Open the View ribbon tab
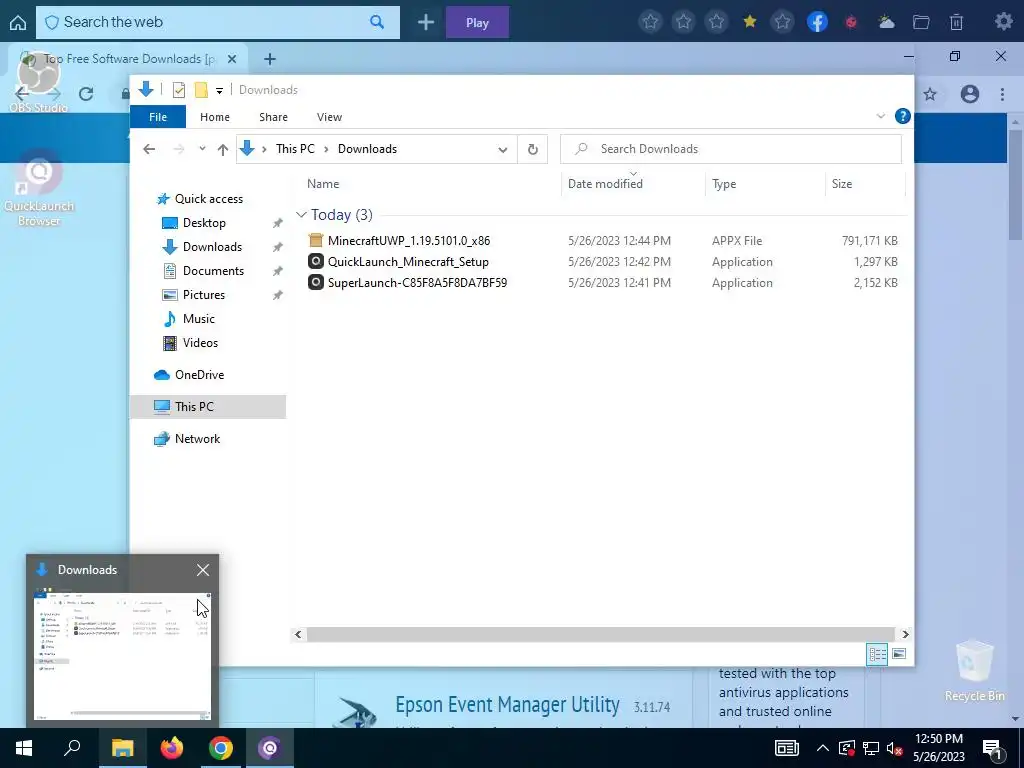The image size is (1024, 768). (329, 117)
